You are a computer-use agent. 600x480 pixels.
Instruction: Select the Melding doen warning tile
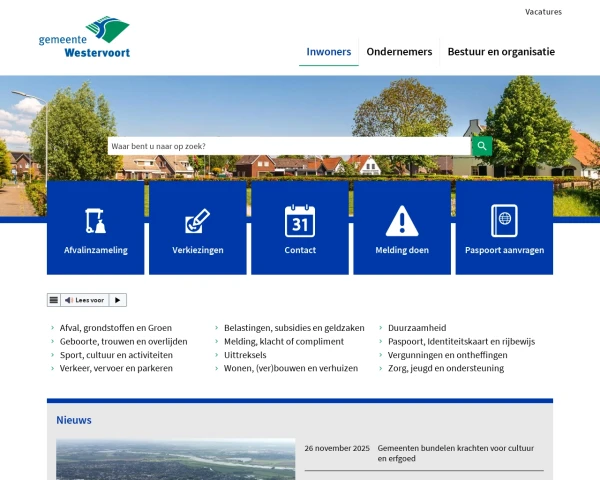click(x=402, y=228)
